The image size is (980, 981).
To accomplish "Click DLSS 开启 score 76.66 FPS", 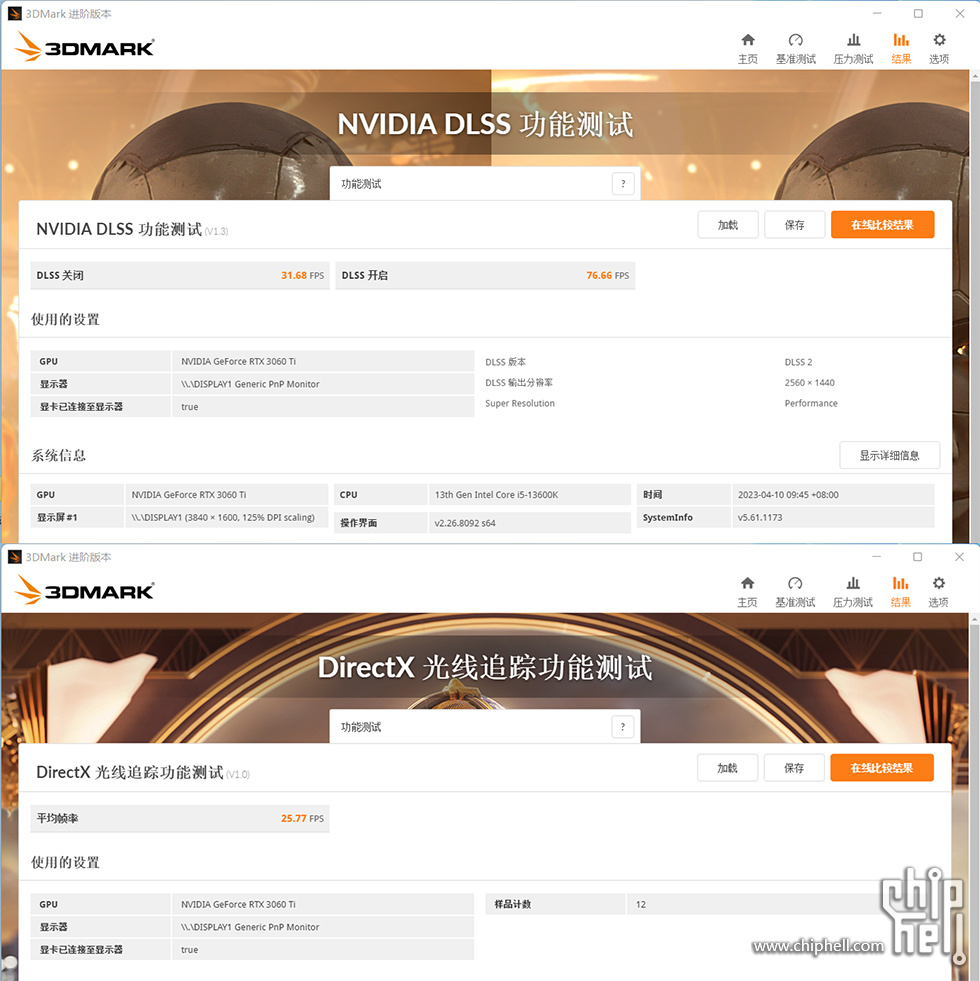I will pos(608,275).
